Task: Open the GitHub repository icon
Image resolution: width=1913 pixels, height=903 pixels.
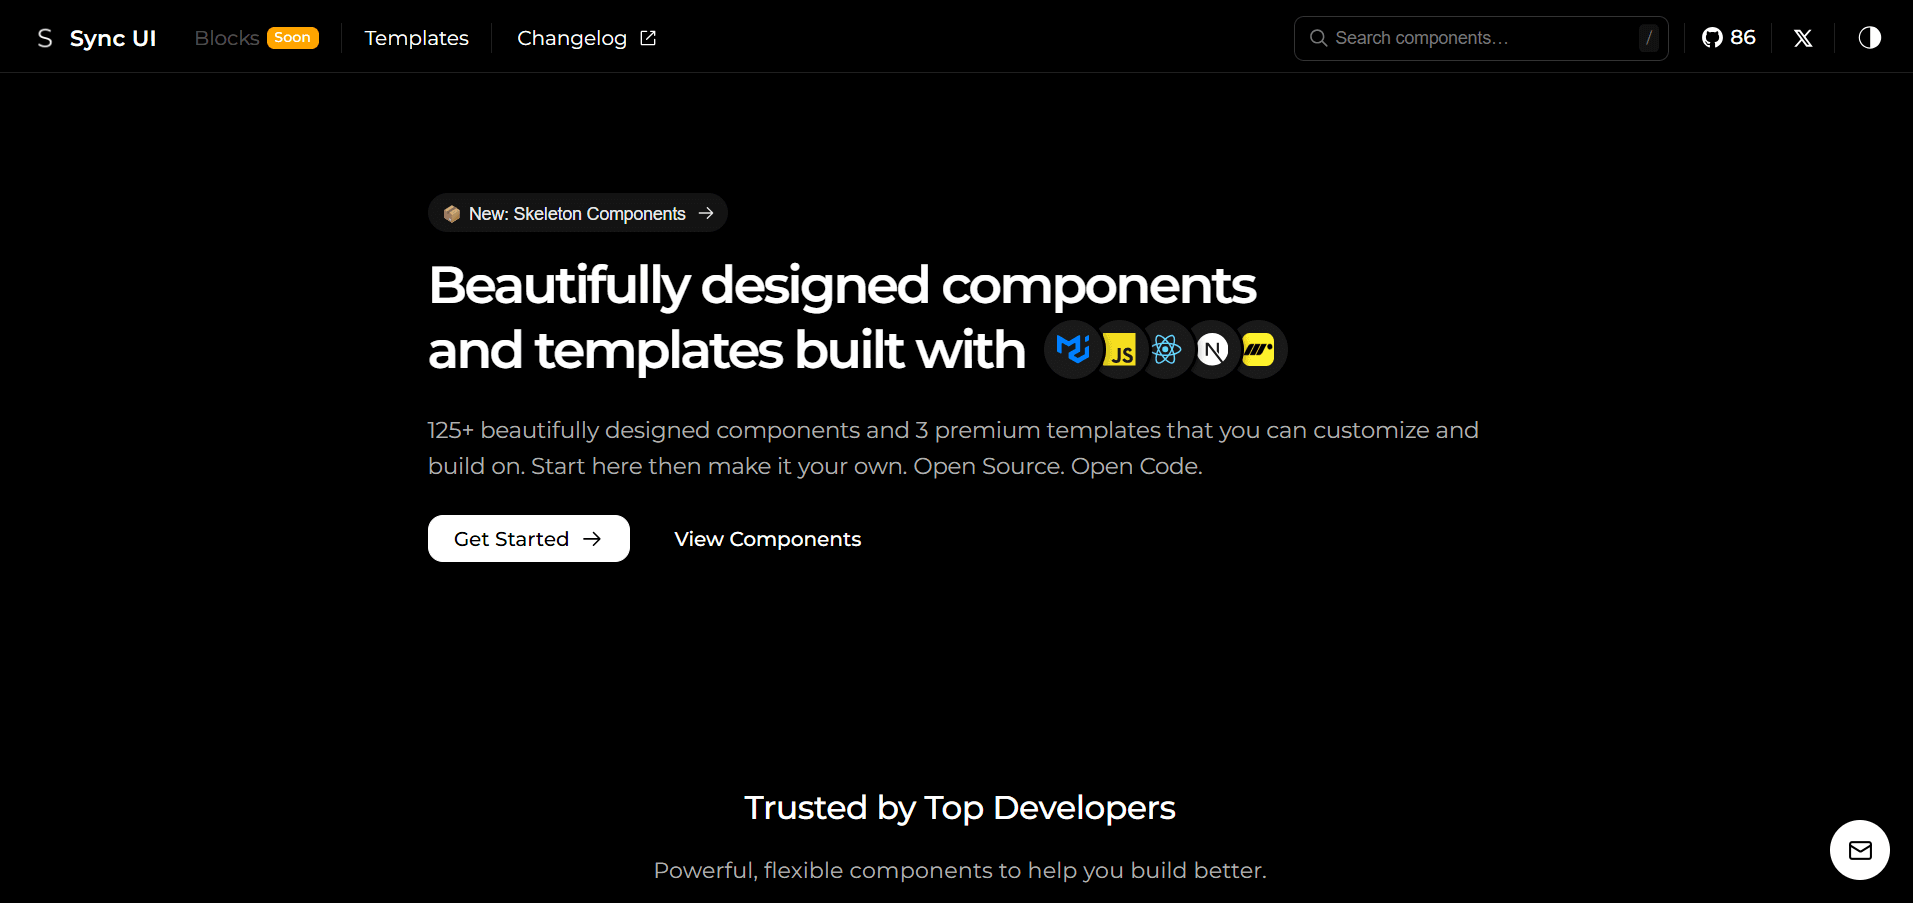Action: (1713, 38)
